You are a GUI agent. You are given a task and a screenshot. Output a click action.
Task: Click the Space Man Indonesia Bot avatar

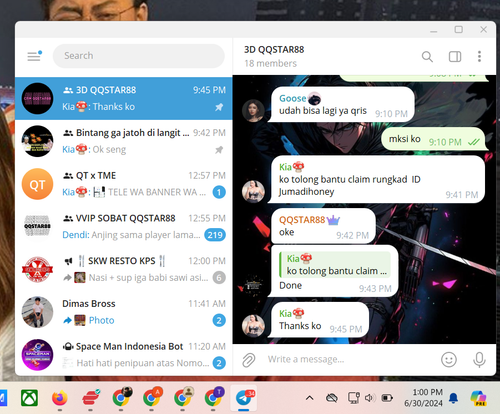tap(37, 355)
